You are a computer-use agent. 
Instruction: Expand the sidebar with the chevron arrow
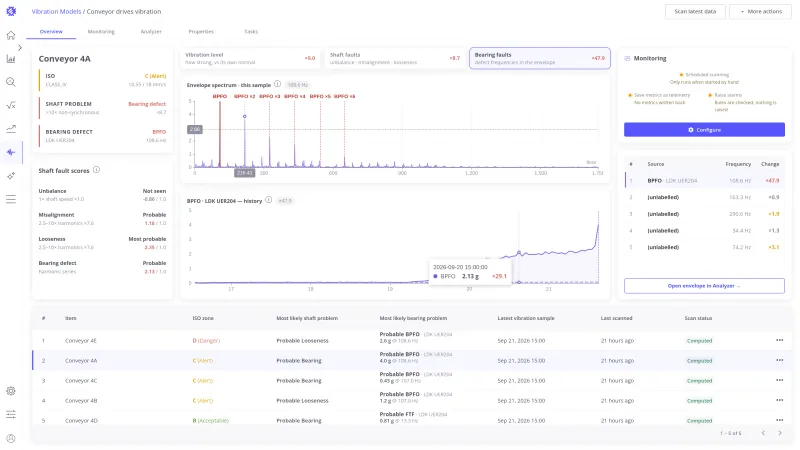[20, 47]
